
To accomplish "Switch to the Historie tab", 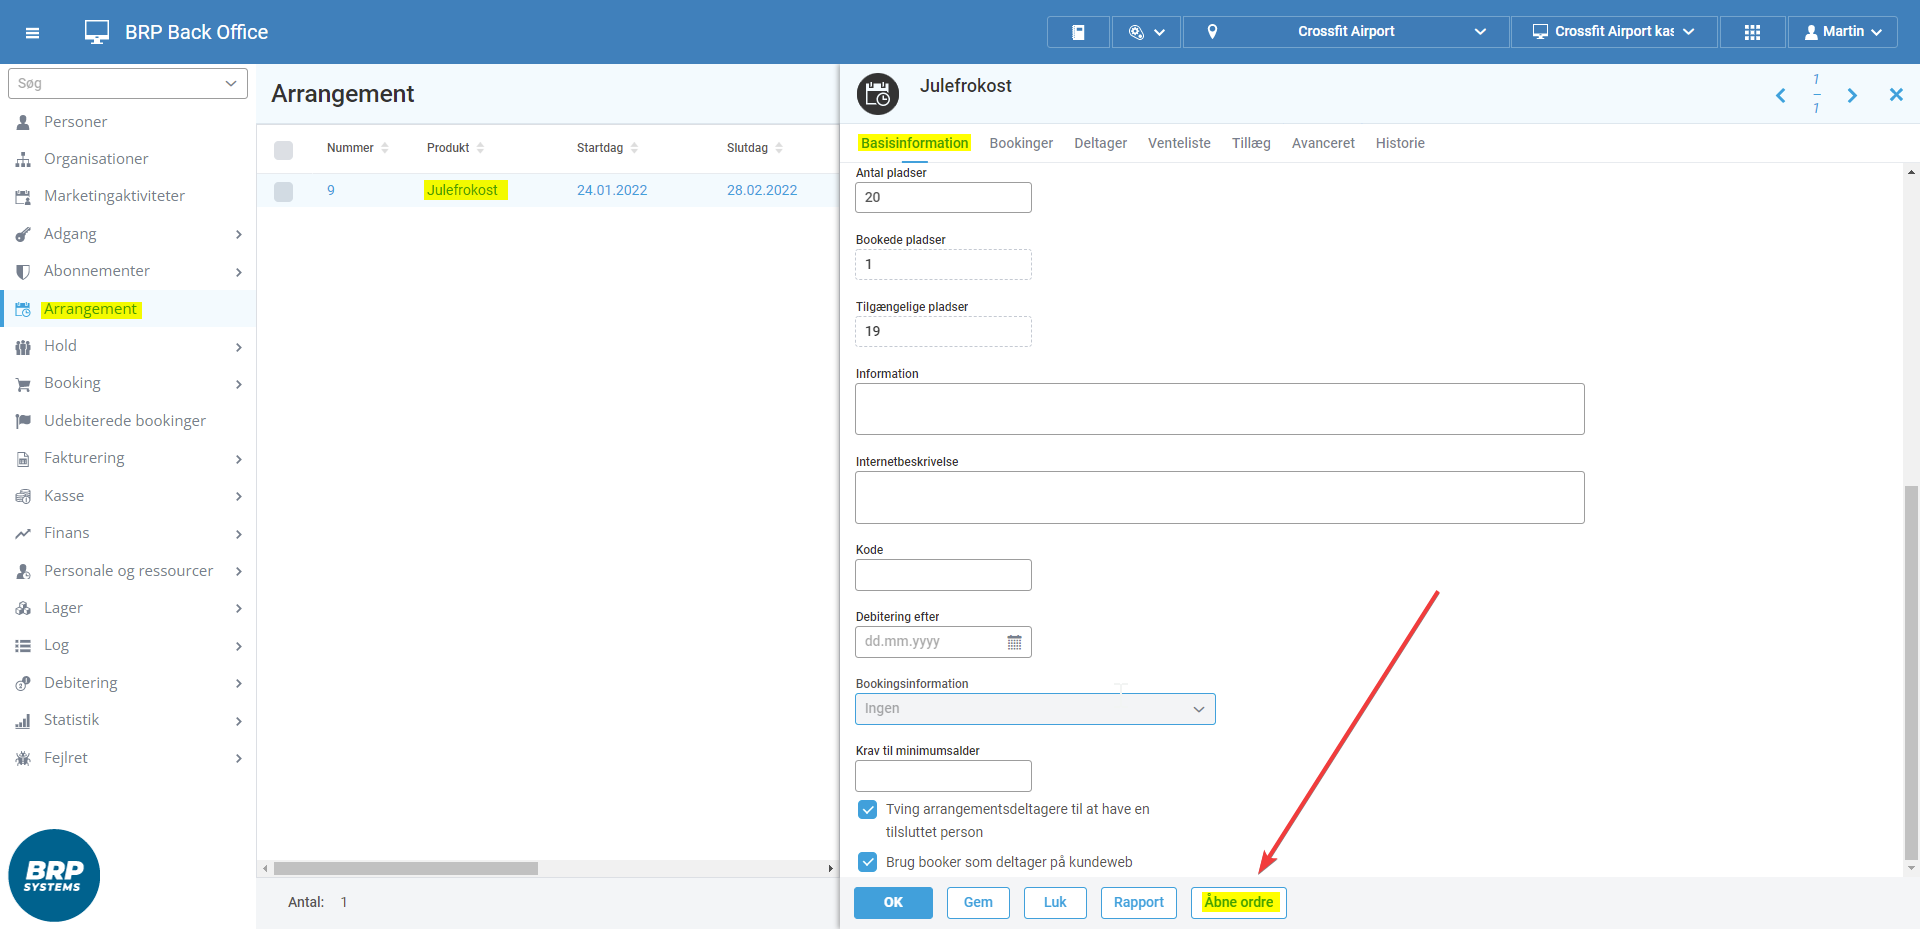I will point(1400,143).
